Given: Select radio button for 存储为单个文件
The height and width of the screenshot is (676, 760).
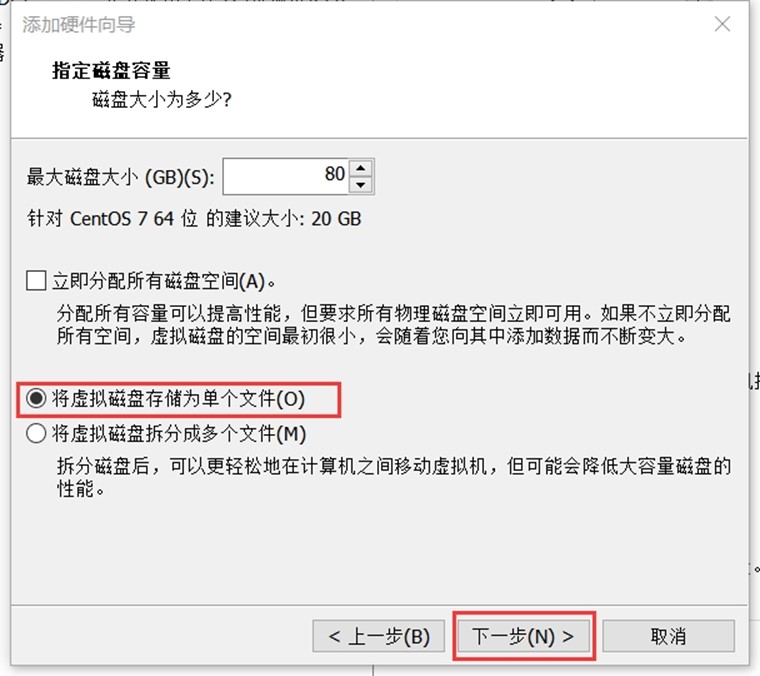Looking at the screenshot, I should (36, 398).
